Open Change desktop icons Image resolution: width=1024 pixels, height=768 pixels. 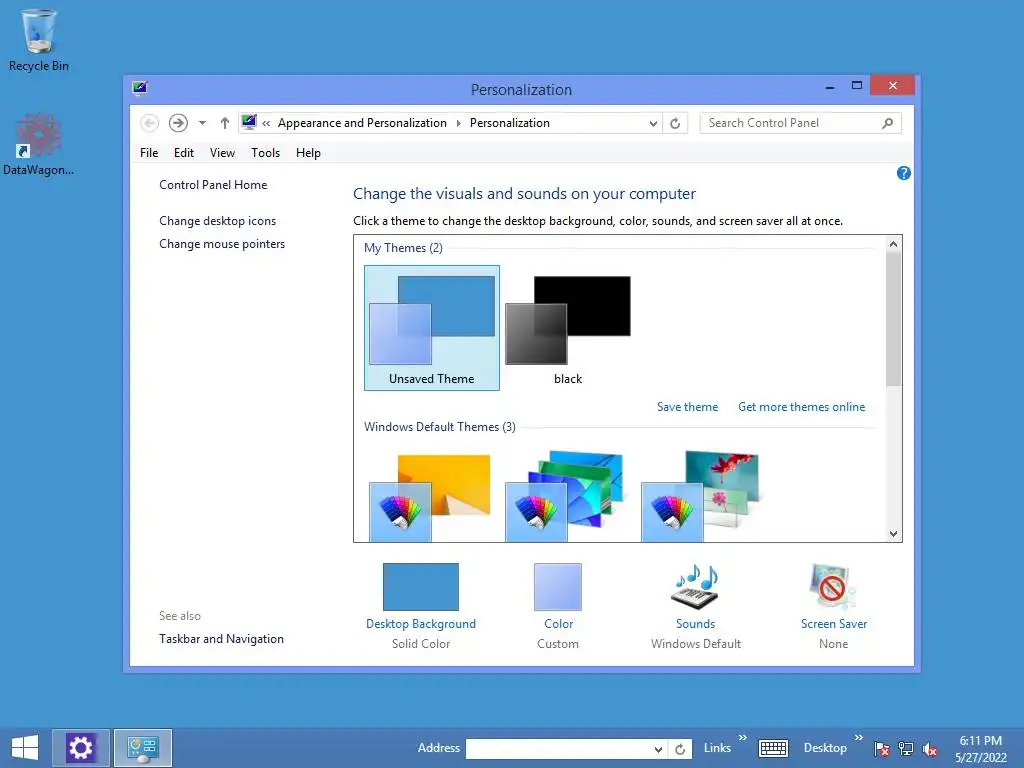coord(217,221)
